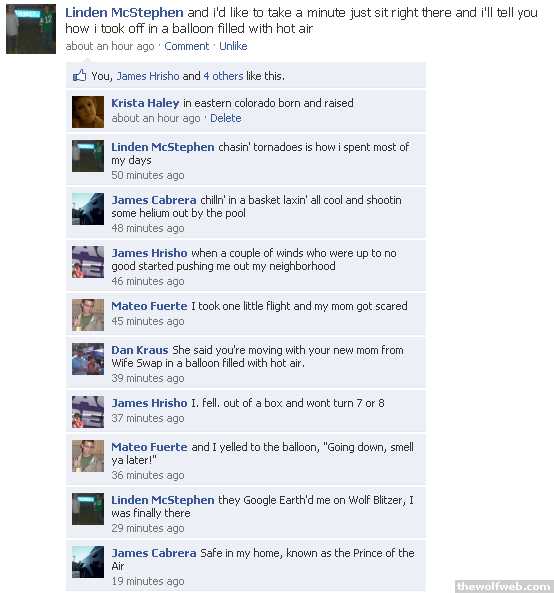Click Dan Kraus's profile thumbnail
Viewport: 554px width, 593px height.
[88, 359]
